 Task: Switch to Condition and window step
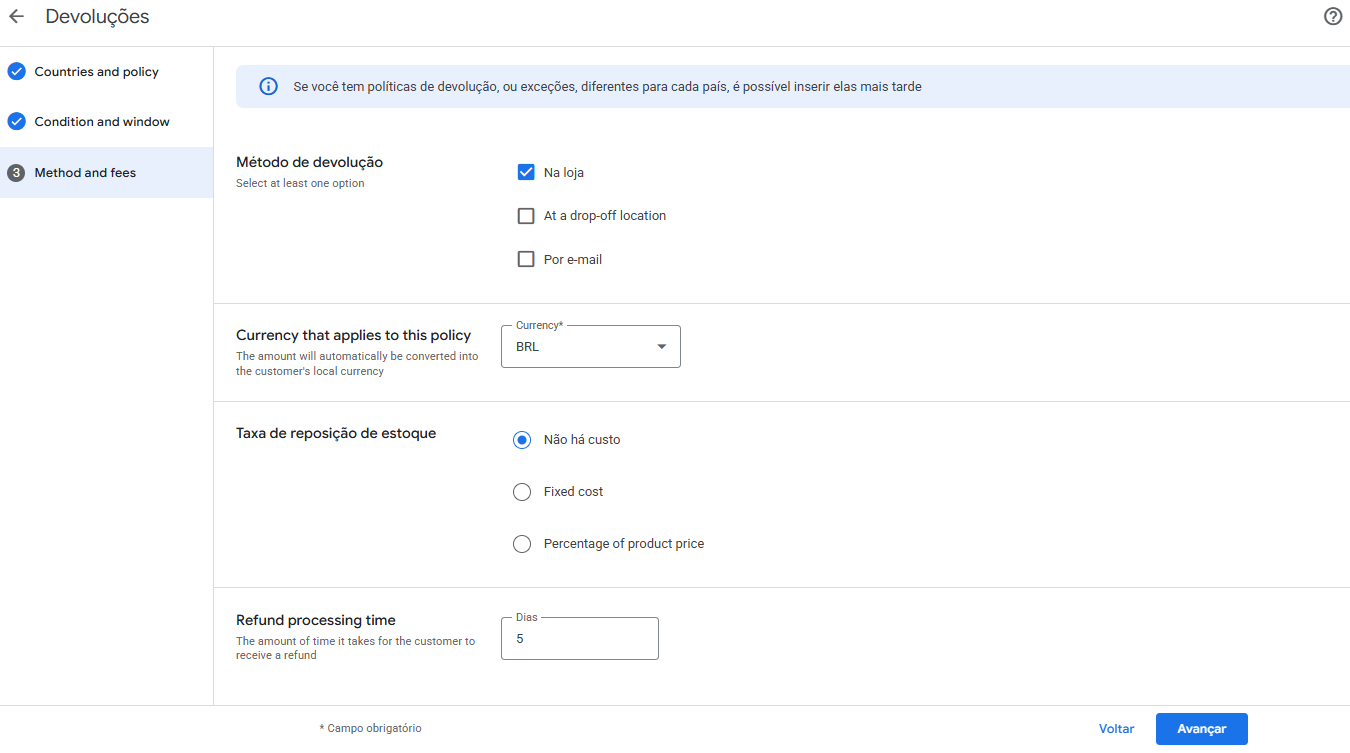[102, 122]
